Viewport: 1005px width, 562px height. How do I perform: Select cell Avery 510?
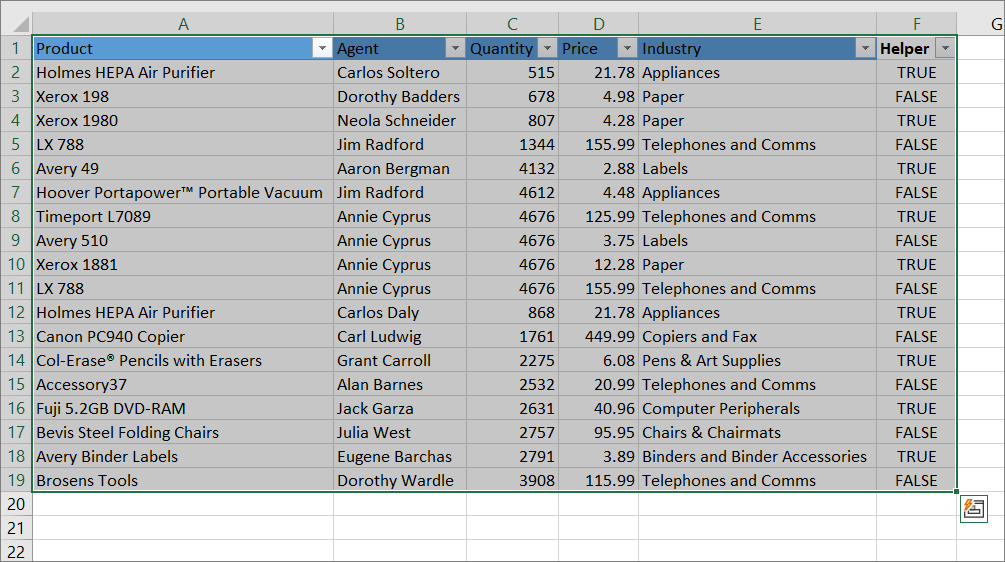click(x=183, y=240)
